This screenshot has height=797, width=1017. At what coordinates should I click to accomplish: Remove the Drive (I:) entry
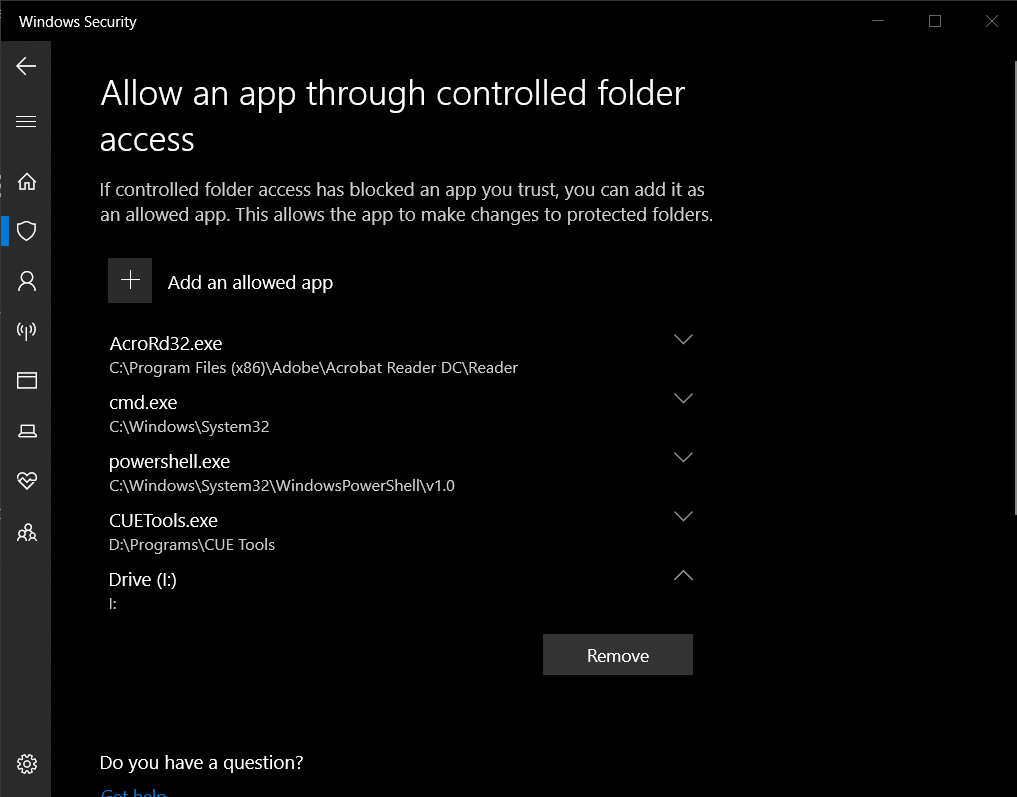[617, 655]
